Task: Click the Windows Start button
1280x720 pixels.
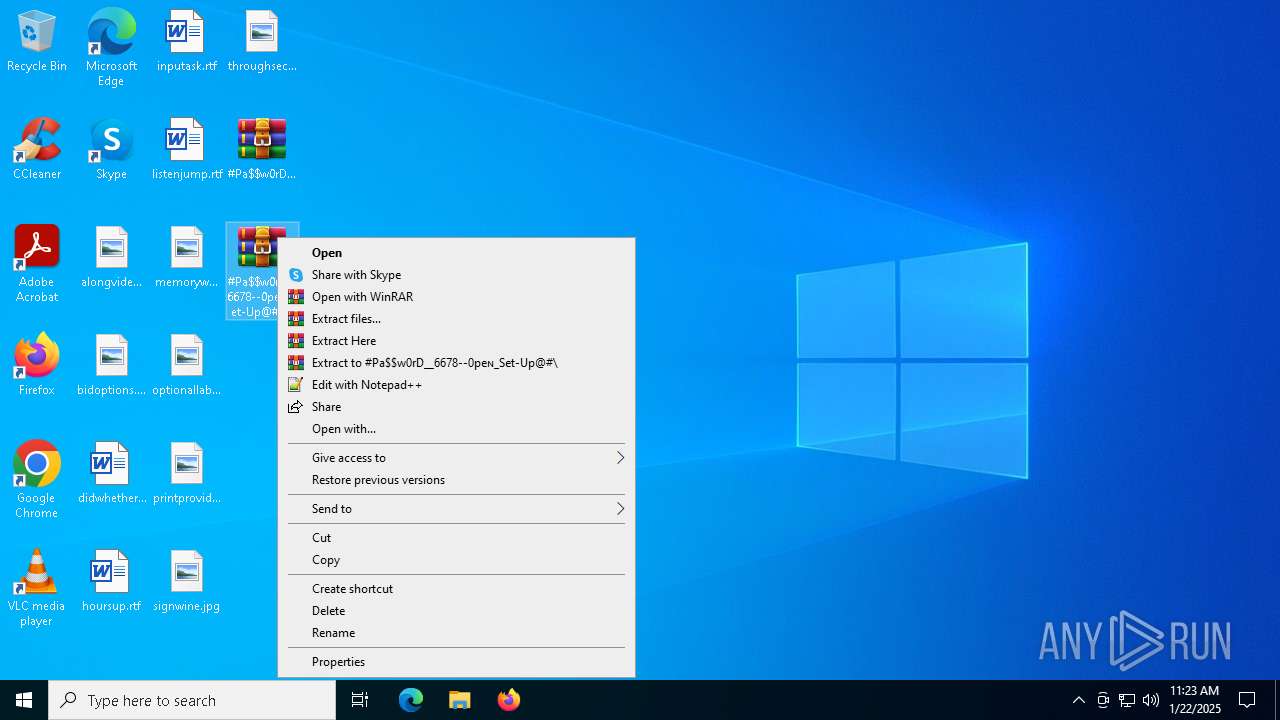Action: 24,700
